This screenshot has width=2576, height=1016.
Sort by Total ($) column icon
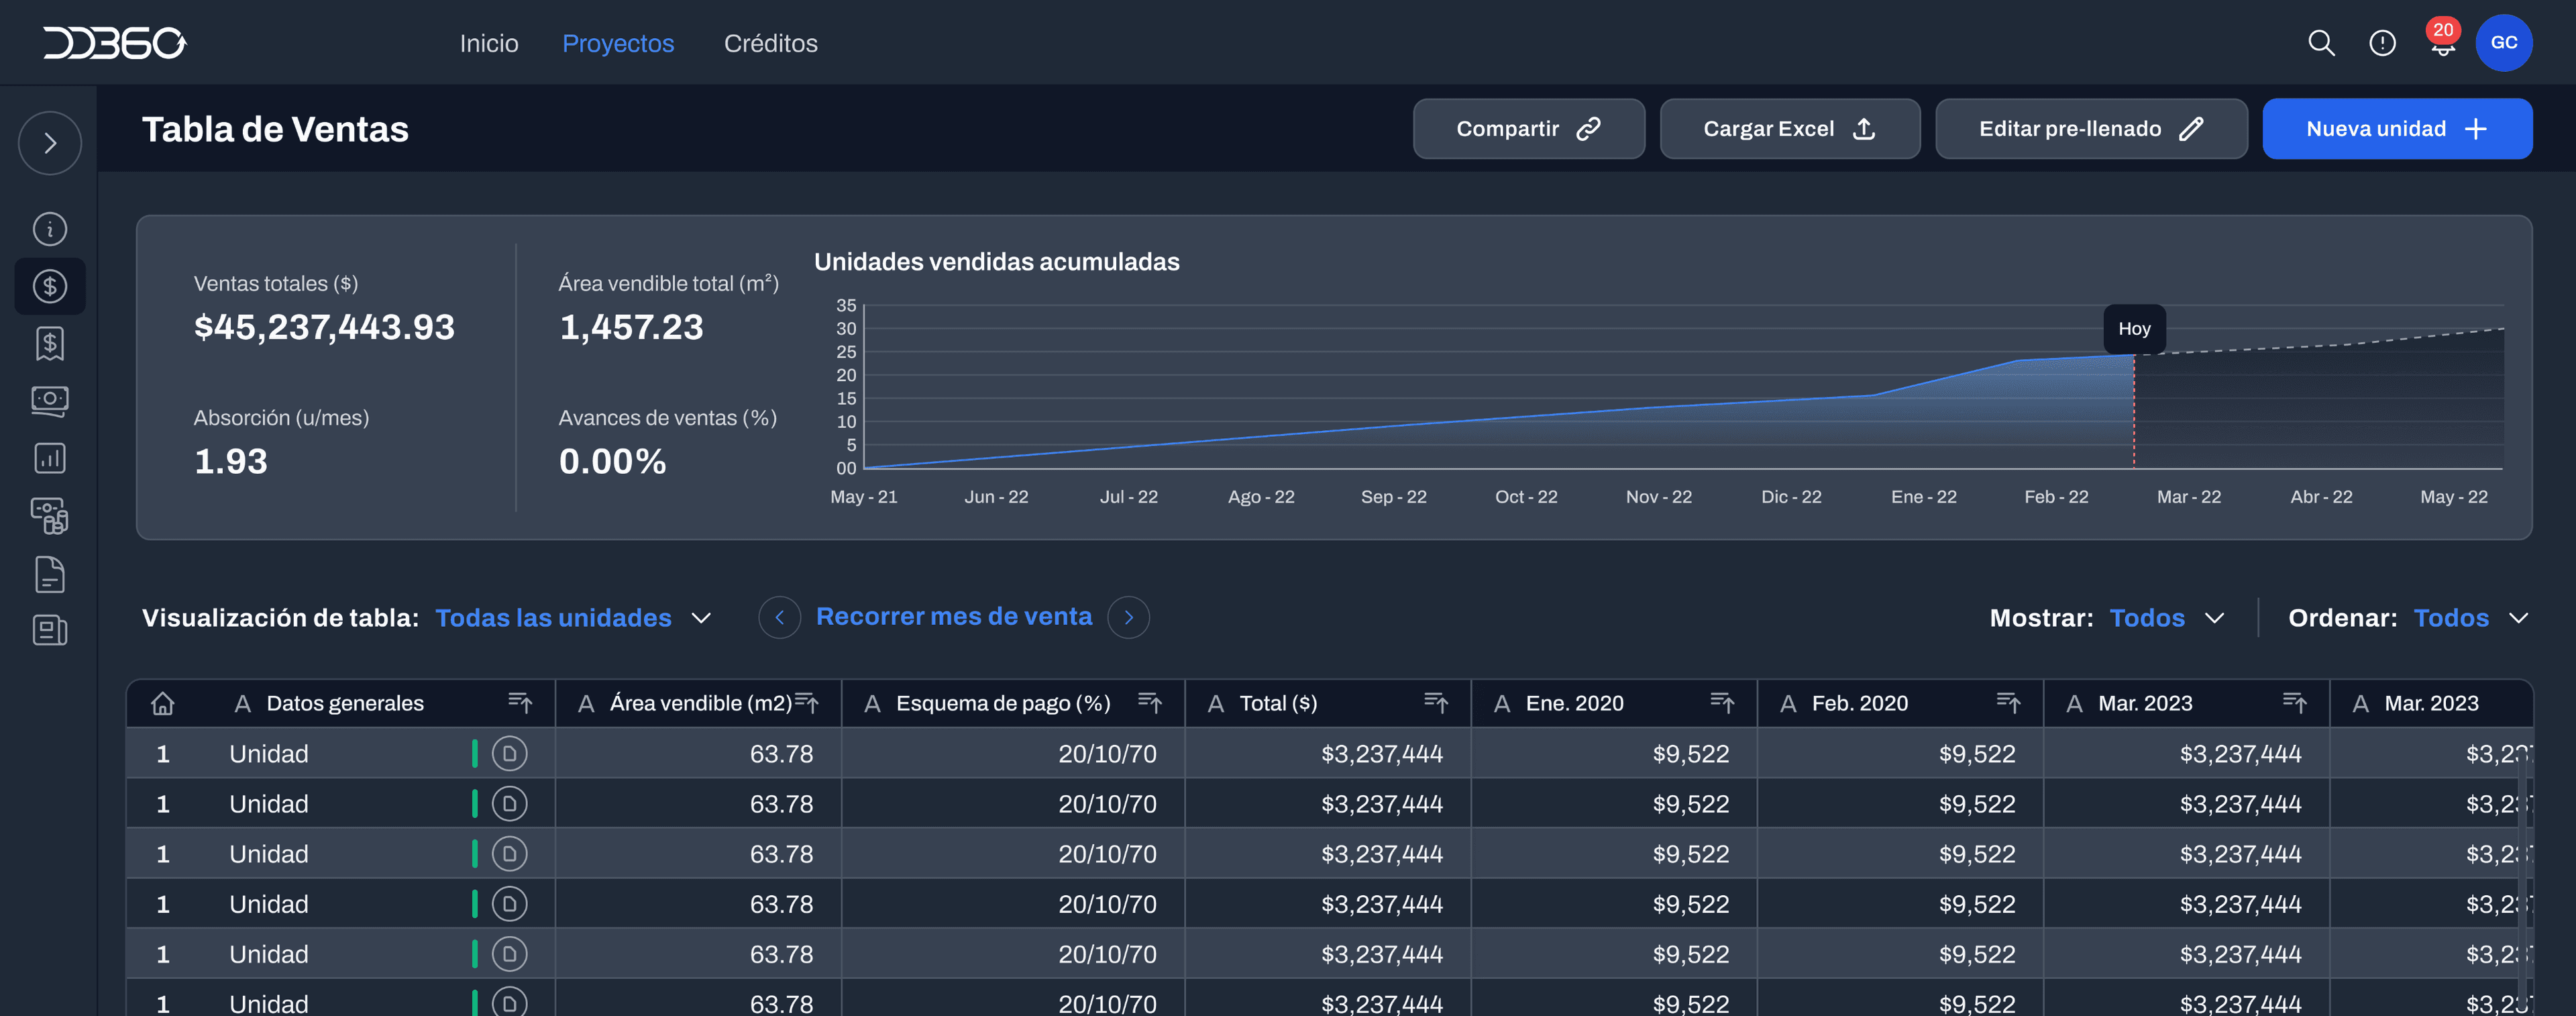(x=1435, y=703)
